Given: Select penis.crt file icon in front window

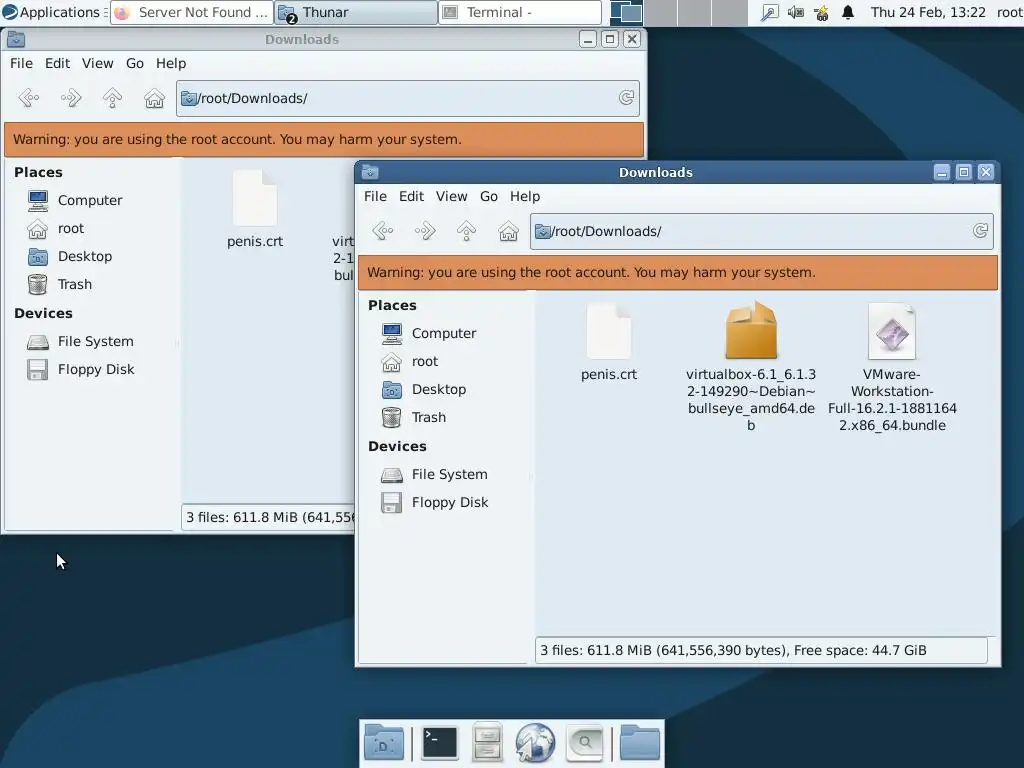Looking at the screenshot, I should 609,331.
